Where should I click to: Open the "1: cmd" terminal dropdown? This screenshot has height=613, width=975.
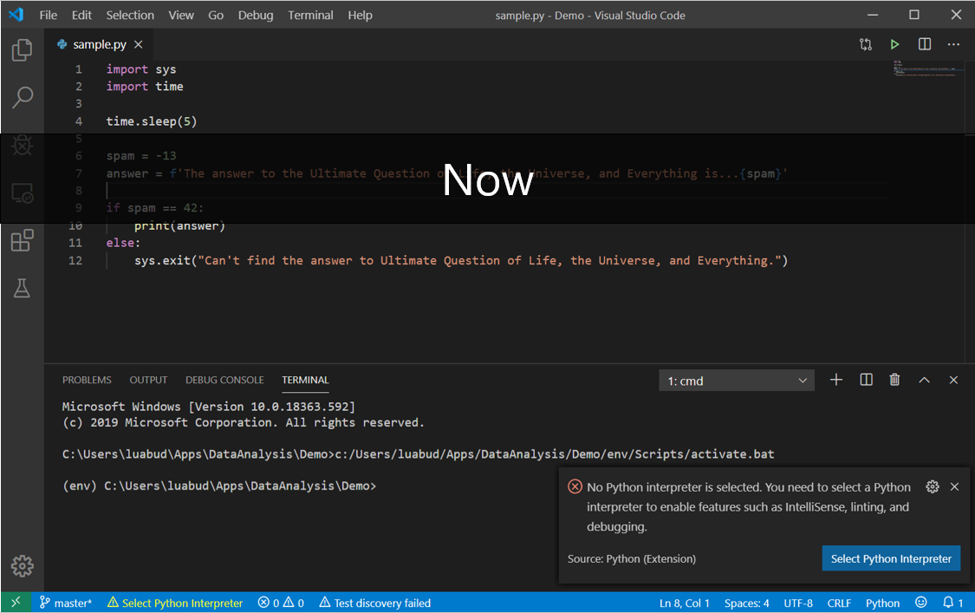click(736, 380)
